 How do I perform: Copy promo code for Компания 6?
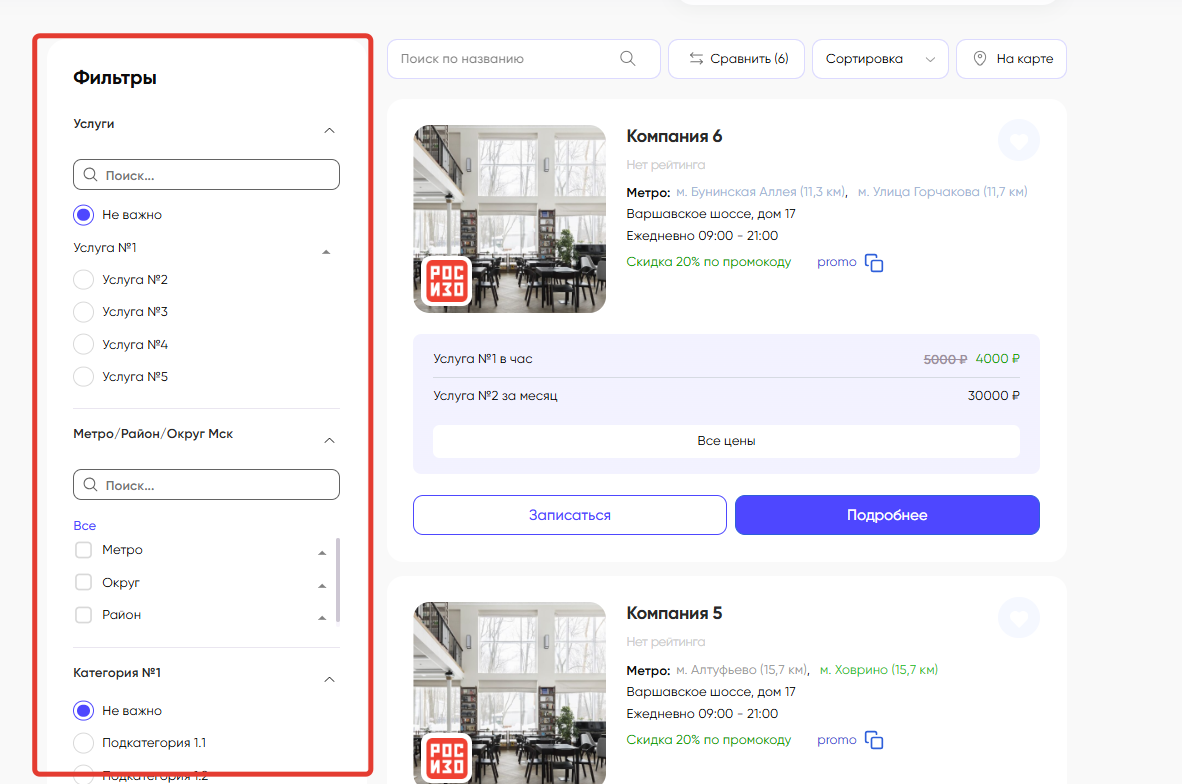point(874,263)
